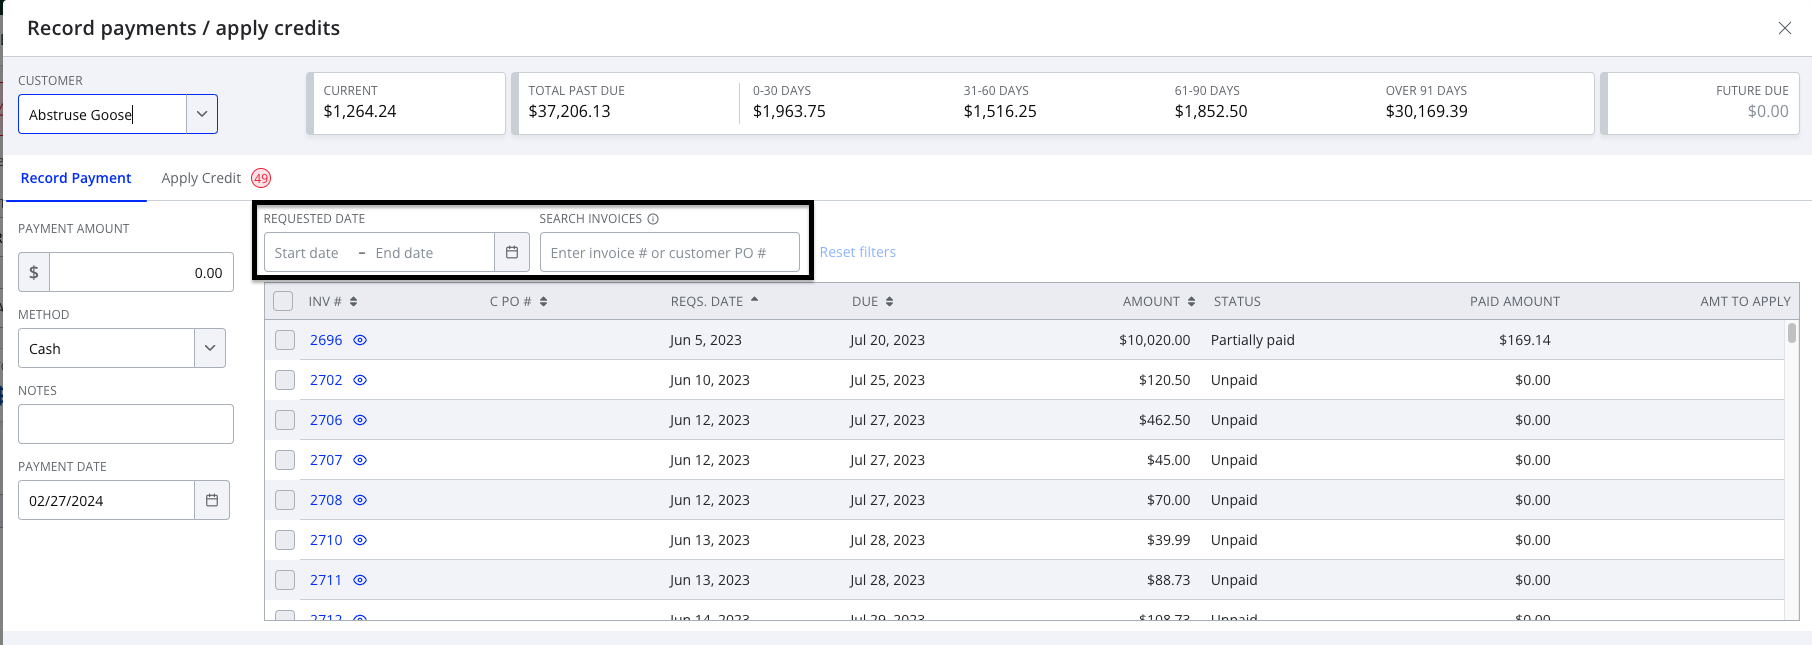Open invoice 2706 link
Image resolution: width=1812 pixels, height=645 pixels.
[x=326, y=420]
